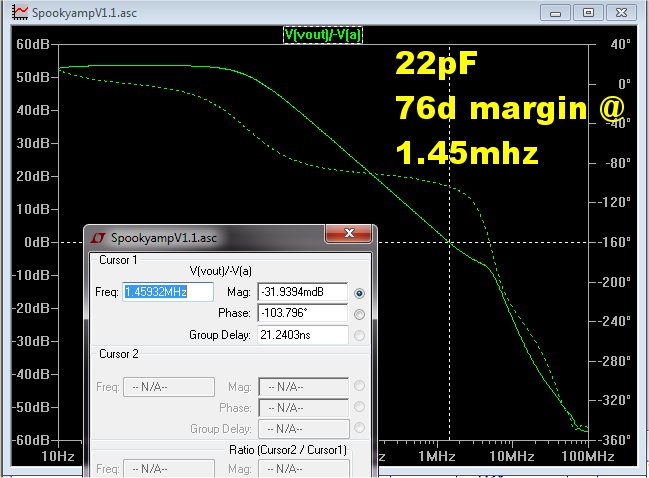The width and height of the screenshot is (649, 478).
Task: Click the 0dB left axis label
Action: click(x=37, y=242)
